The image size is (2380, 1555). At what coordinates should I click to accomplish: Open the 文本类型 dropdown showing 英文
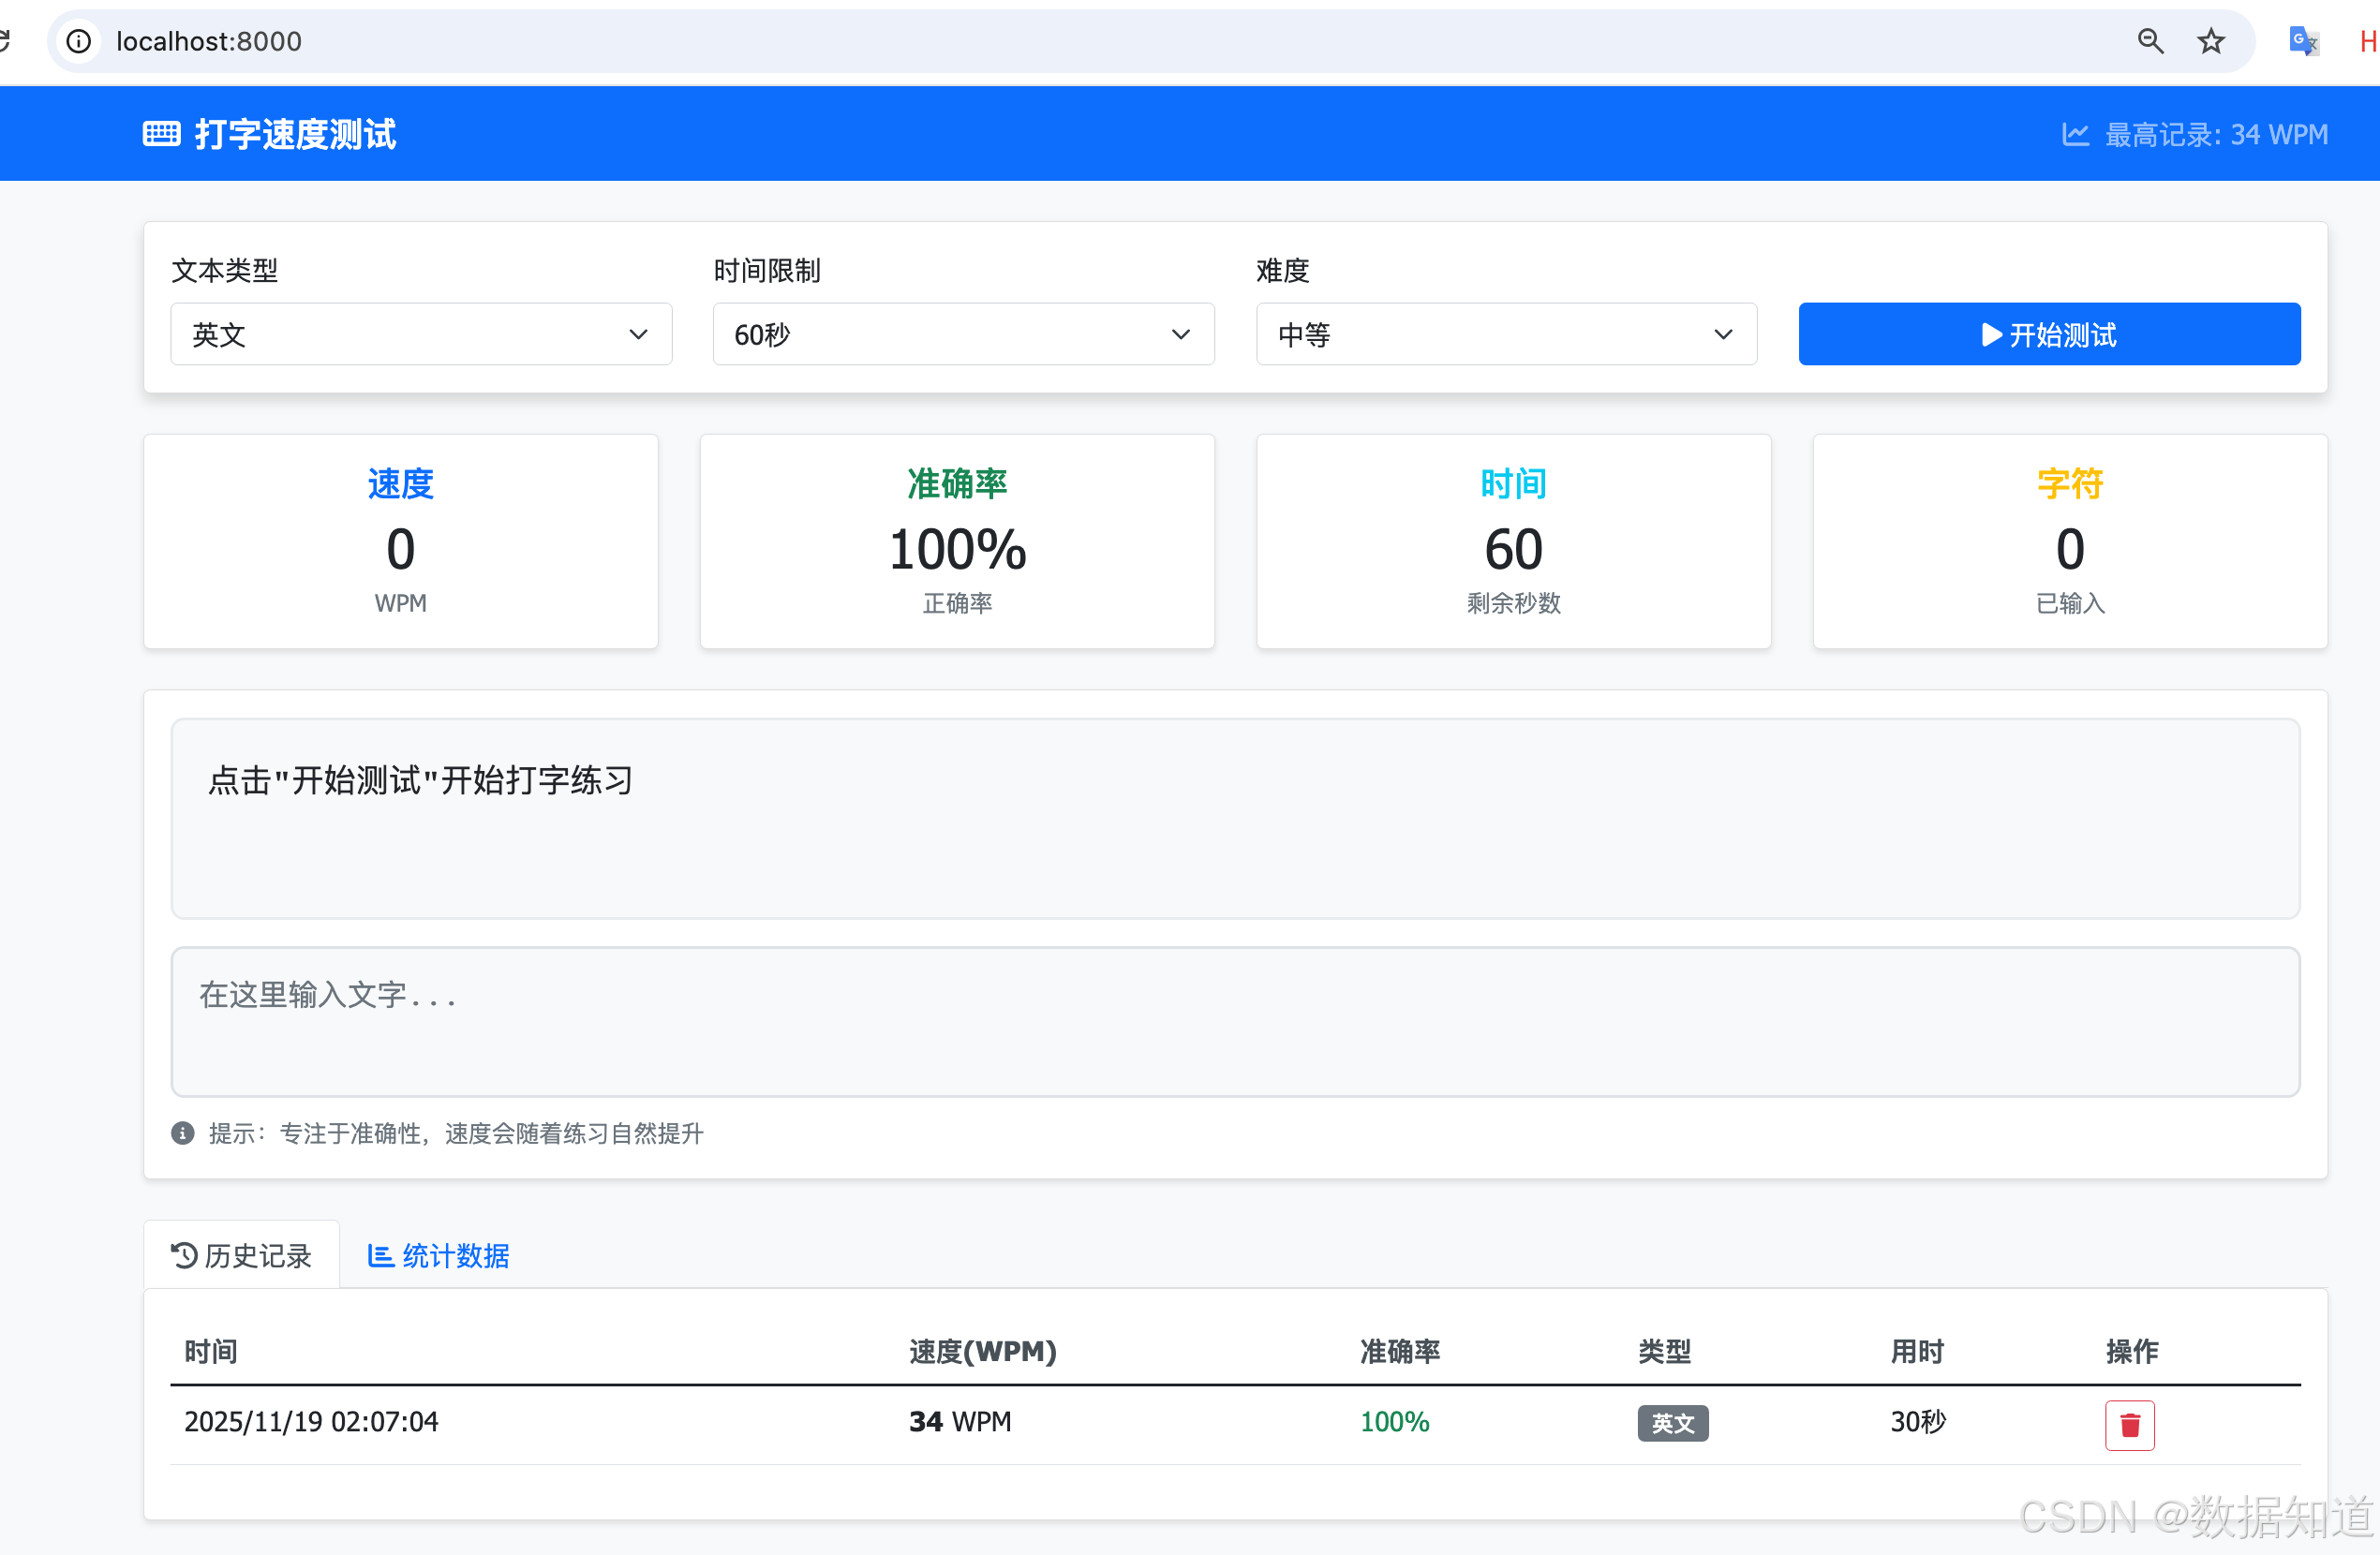pyautogui.click(x=420, y=334)
